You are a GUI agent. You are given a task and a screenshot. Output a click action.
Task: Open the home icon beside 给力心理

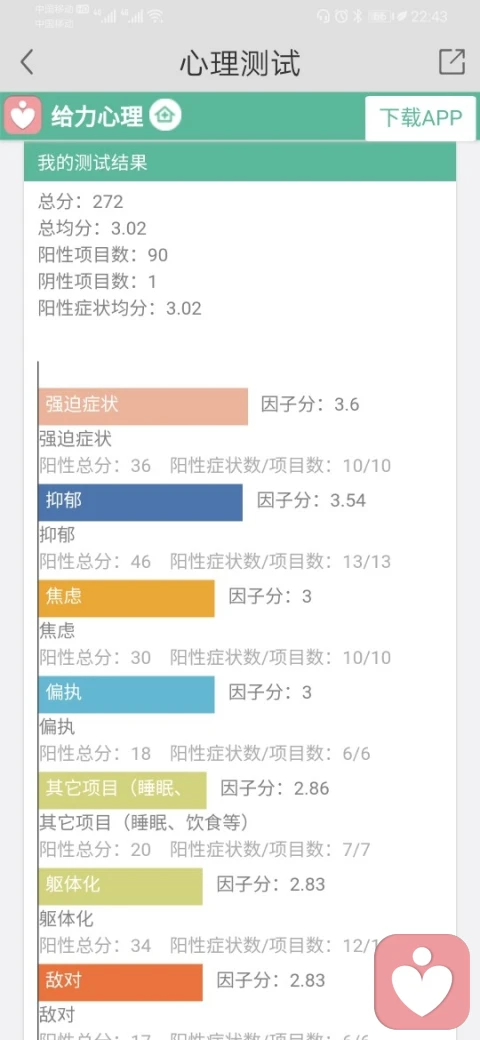point(165,116)
